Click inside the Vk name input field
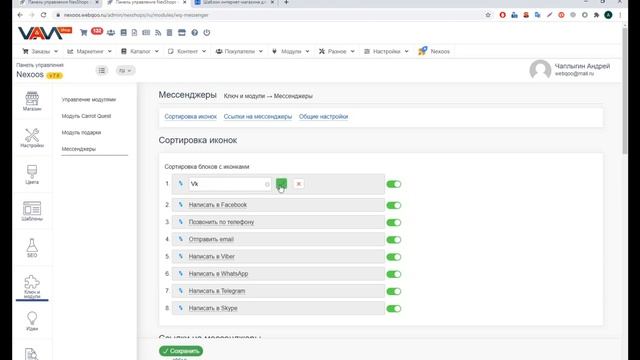 click(x=229, y=184)
